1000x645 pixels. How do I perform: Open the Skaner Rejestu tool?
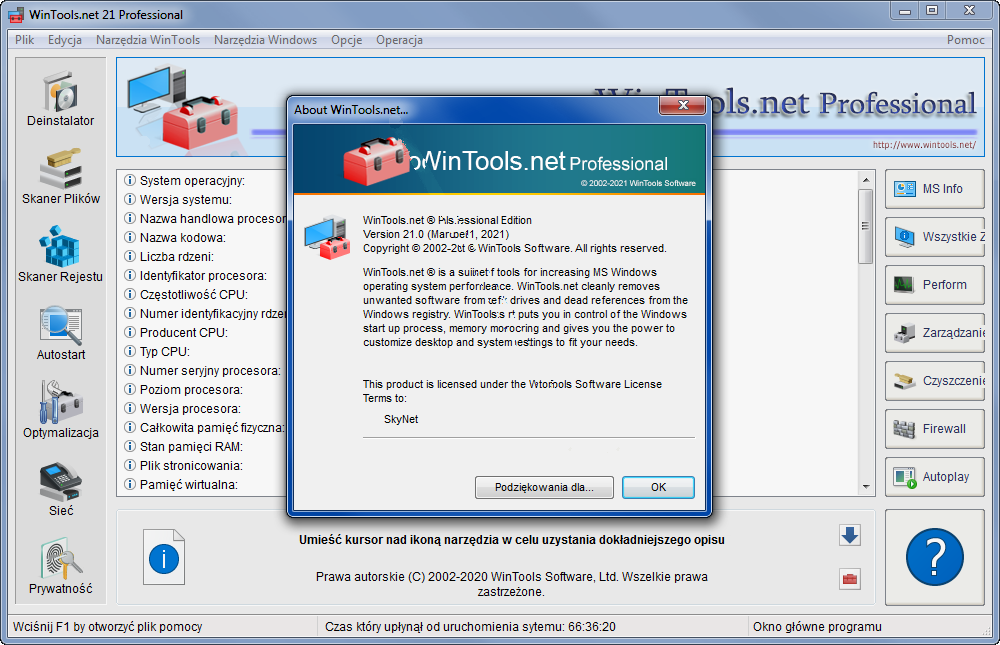click(x=61, y=254)
